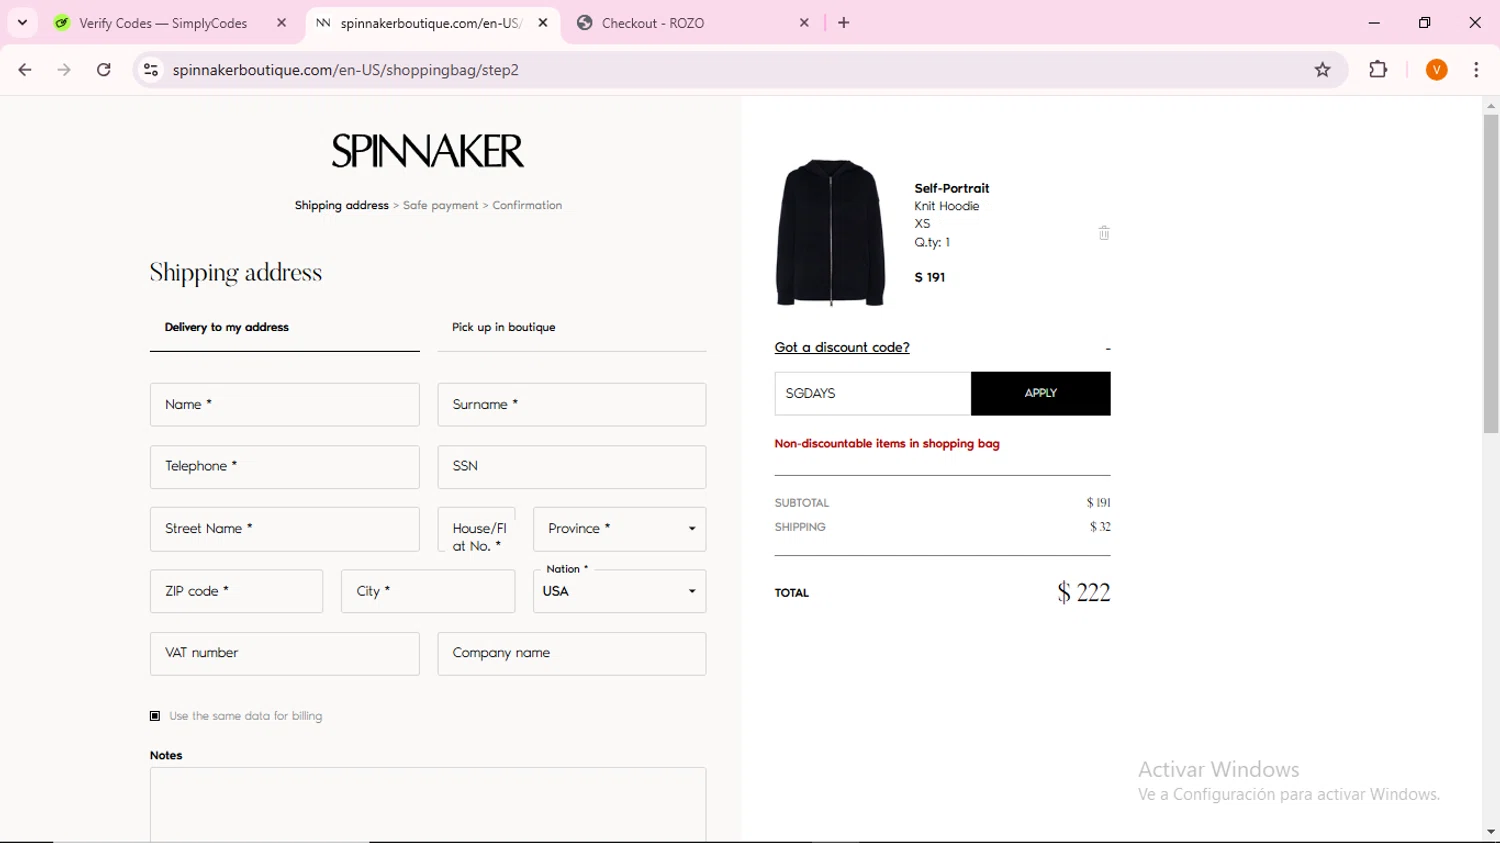Click the SUBTOTAL row label
Image resolution: width=1500 pixels, height=843 pixels.
pos(802,503)
